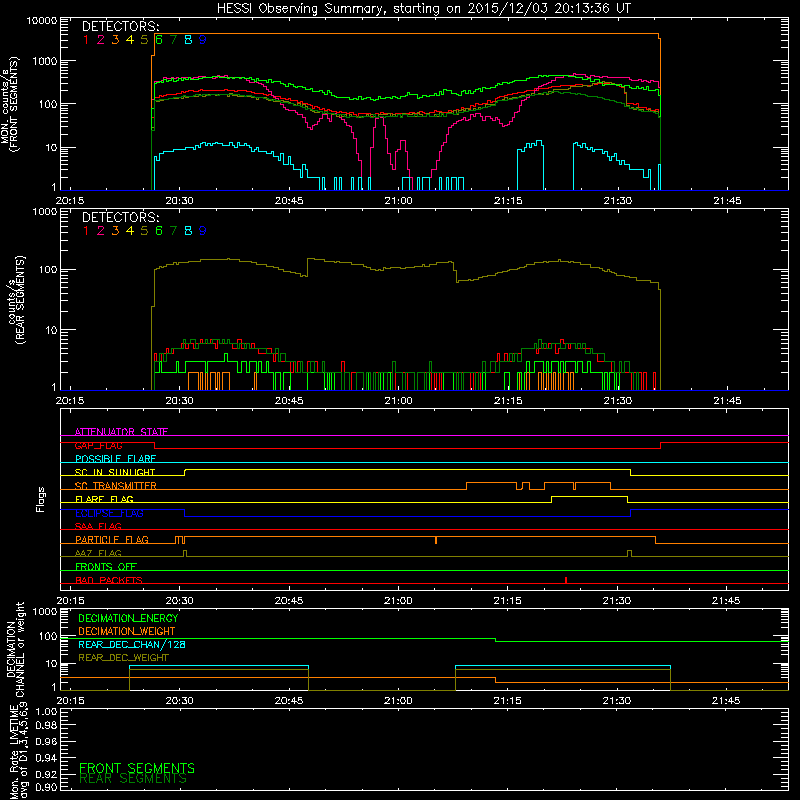
Task: Select the SC_TRANSMITTER flag label
Action: 116,486
